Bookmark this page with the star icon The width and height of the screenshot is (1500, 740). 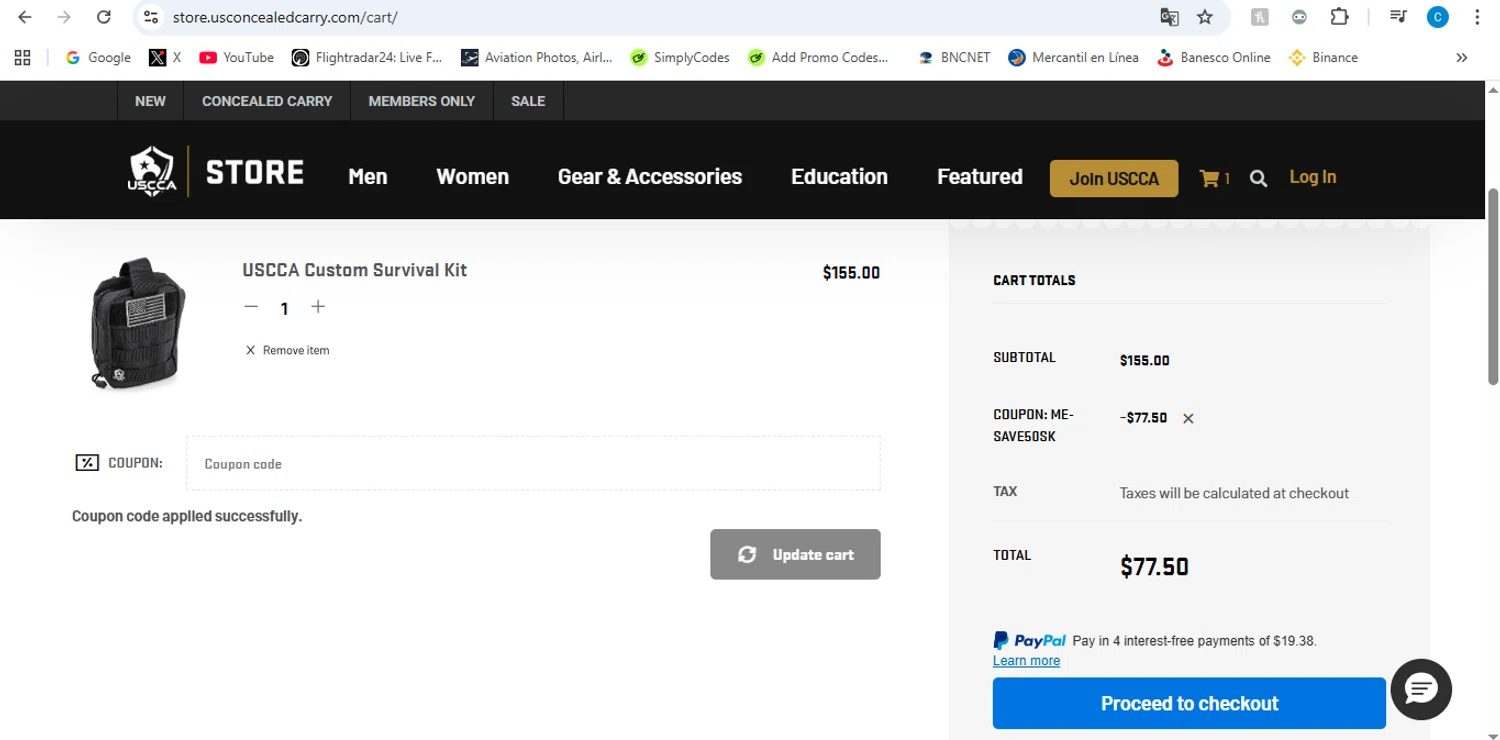pos(1205,17)
